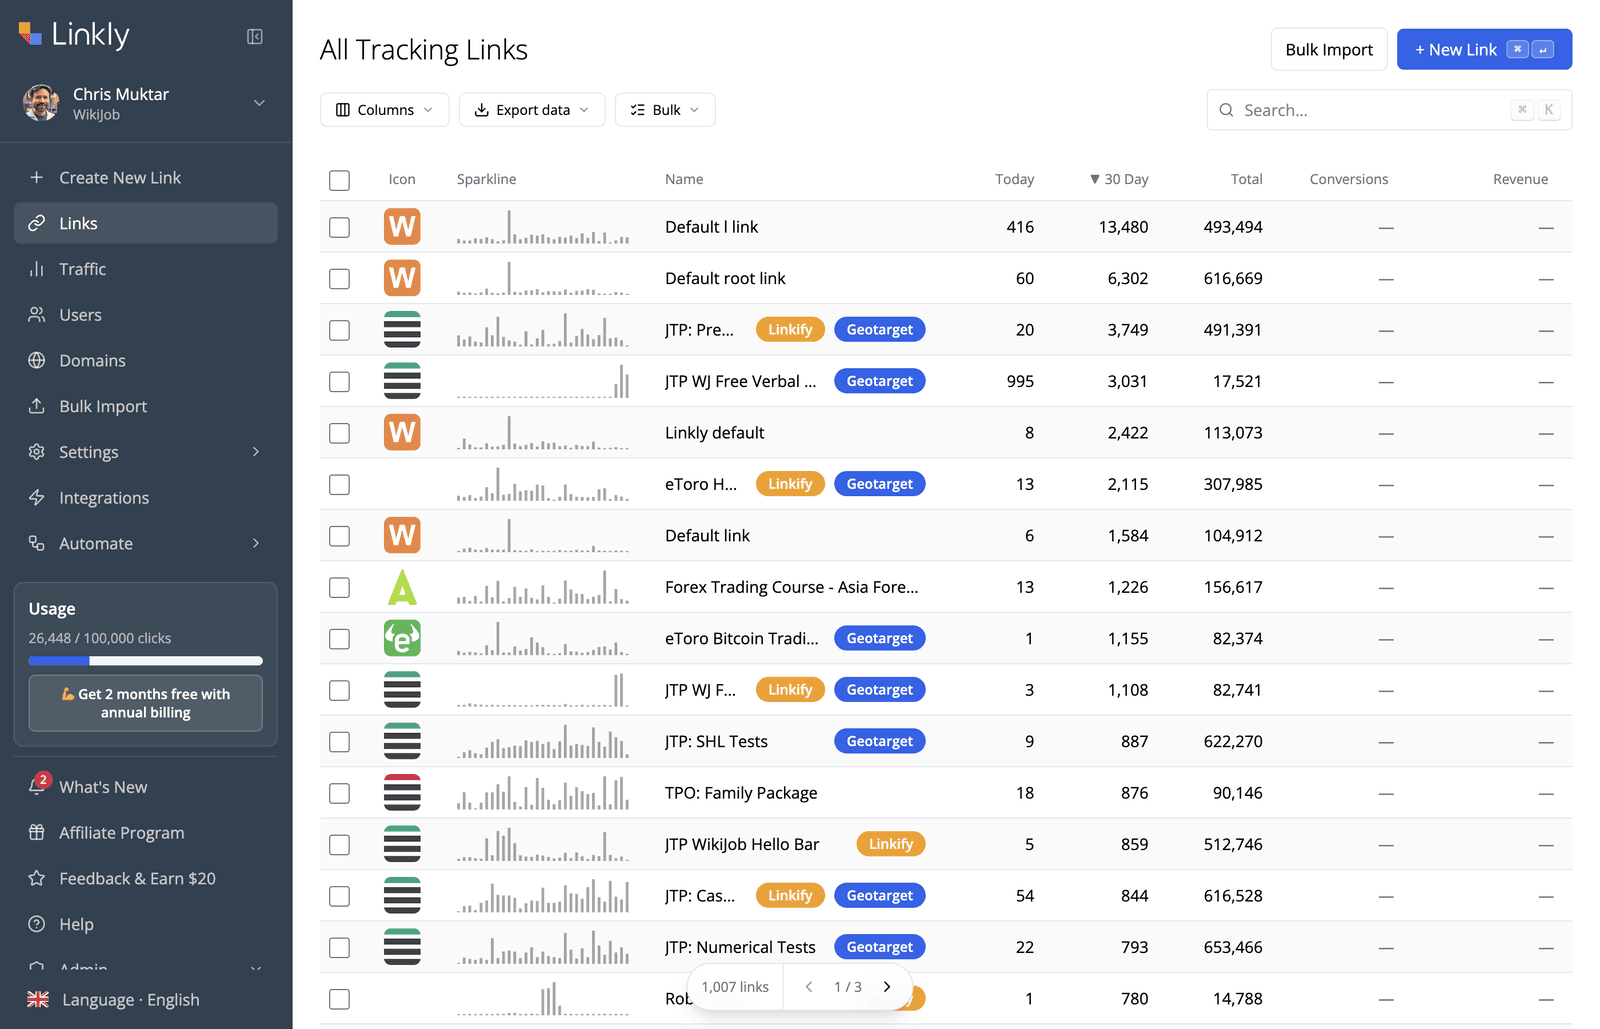Click the 1,007 links count
Image resolution: width=1600 pixels, height=1029 pixels.
coord(735,987)
